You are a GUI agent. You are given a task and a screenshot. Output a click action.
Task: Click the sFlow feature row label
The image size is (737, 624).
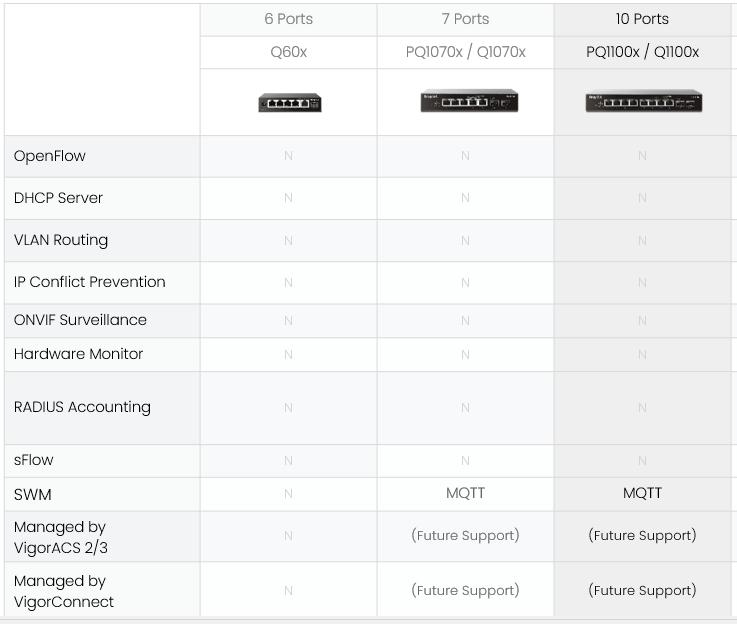(x=34, y=460)
